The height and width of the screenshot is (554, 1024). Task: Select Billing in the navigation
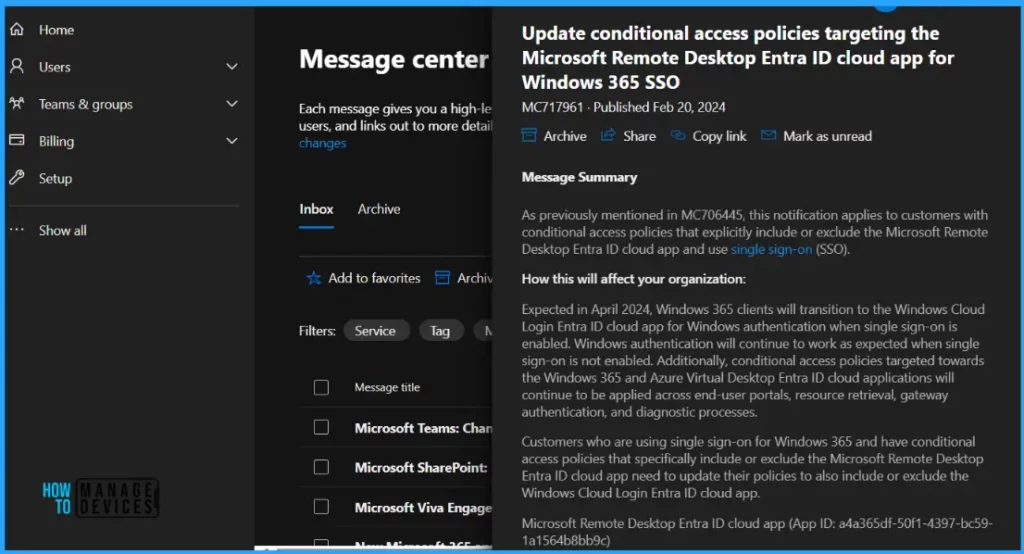[x=56, y=141]
